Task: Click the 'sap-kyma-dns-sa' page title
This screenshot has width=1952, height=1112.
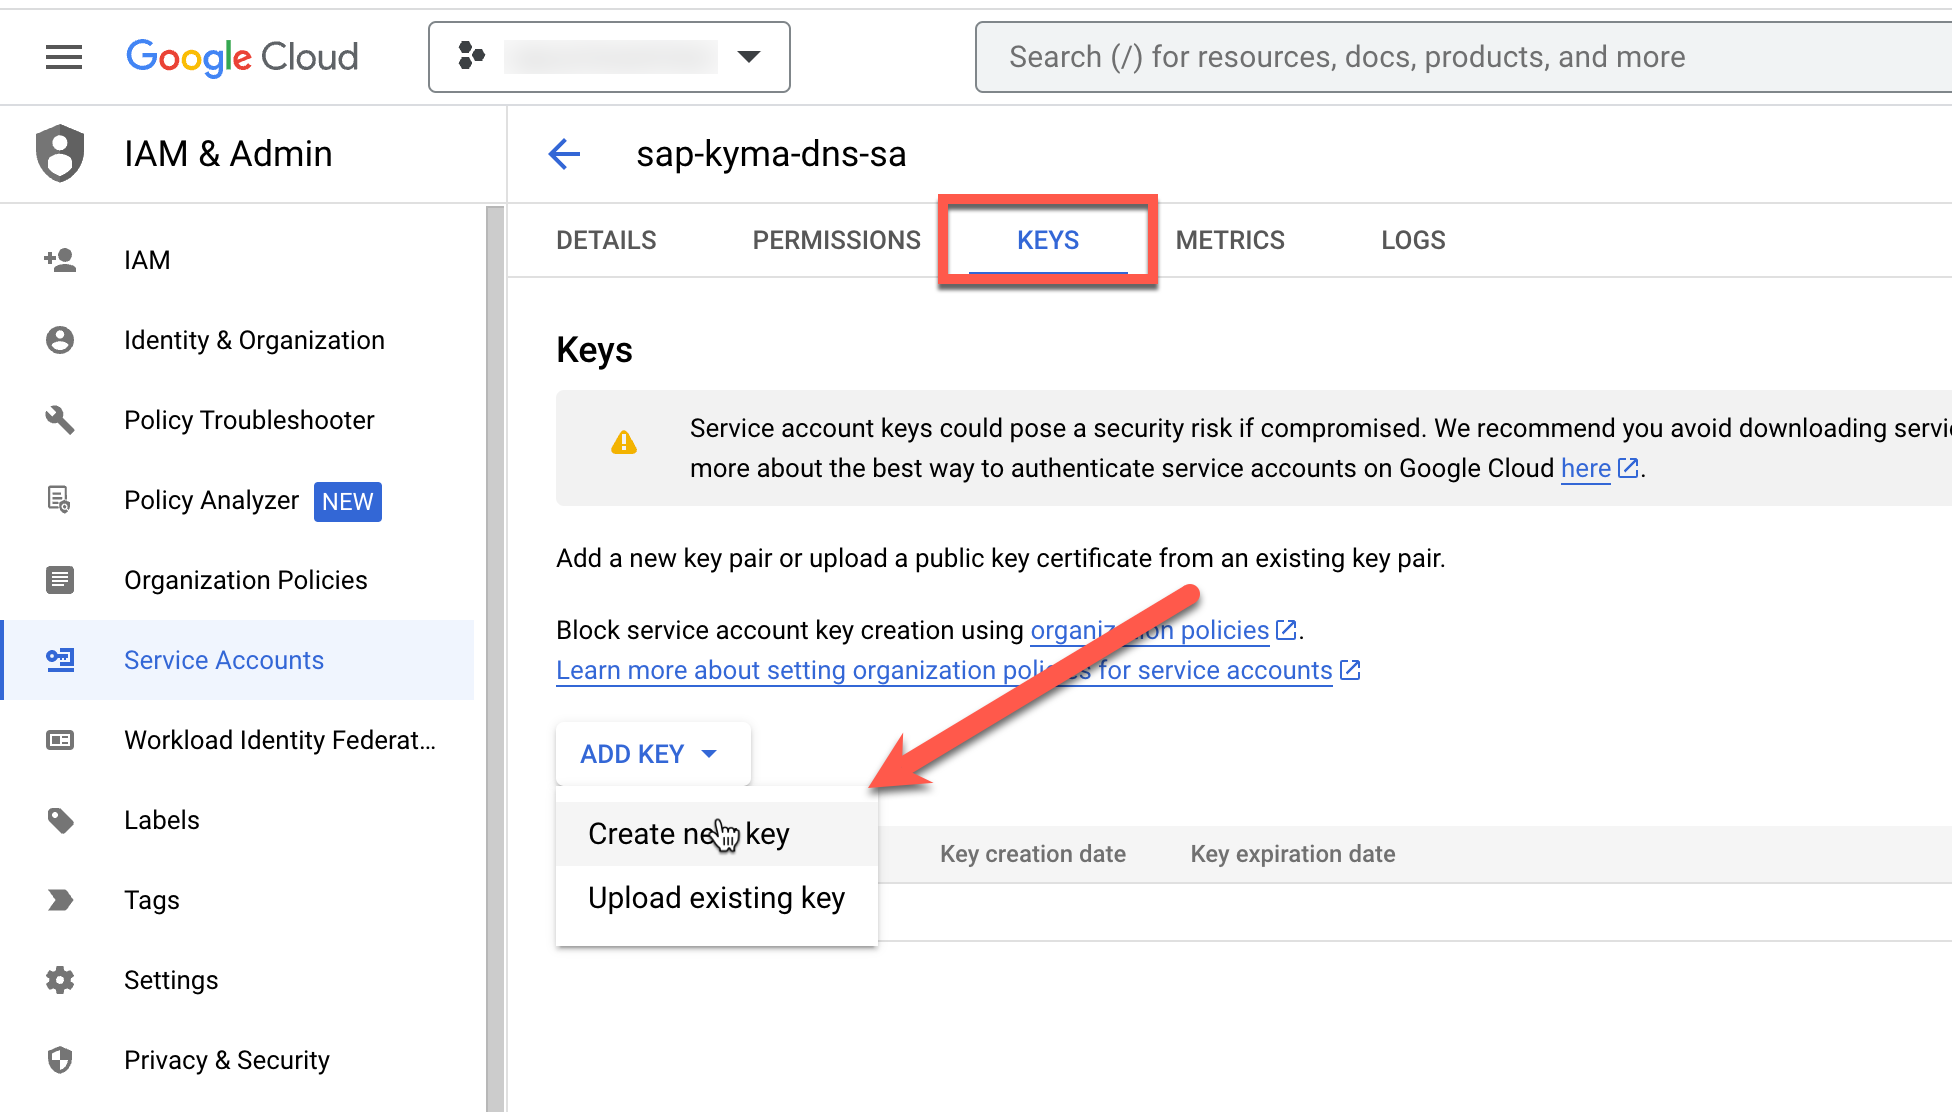Action: tap(771, 154)
